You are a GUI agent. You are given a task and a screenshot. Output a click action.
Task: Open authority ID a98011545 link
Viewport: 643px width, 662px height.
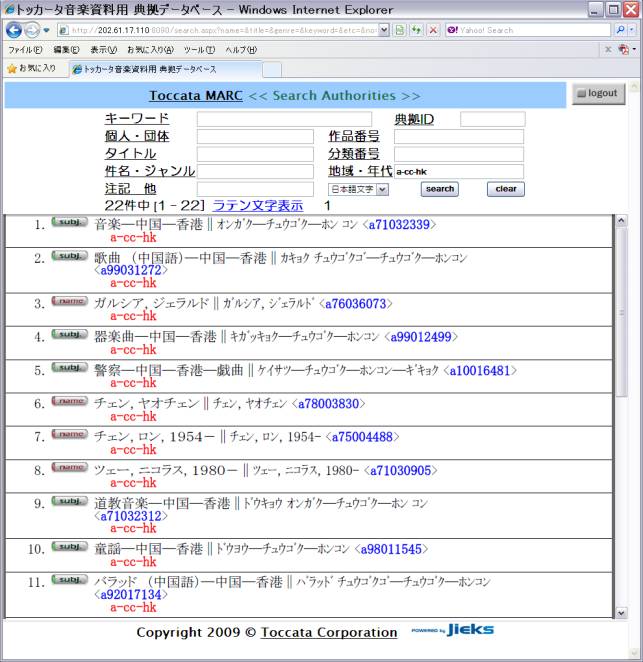pyautogui.click(x=391, y=549)
